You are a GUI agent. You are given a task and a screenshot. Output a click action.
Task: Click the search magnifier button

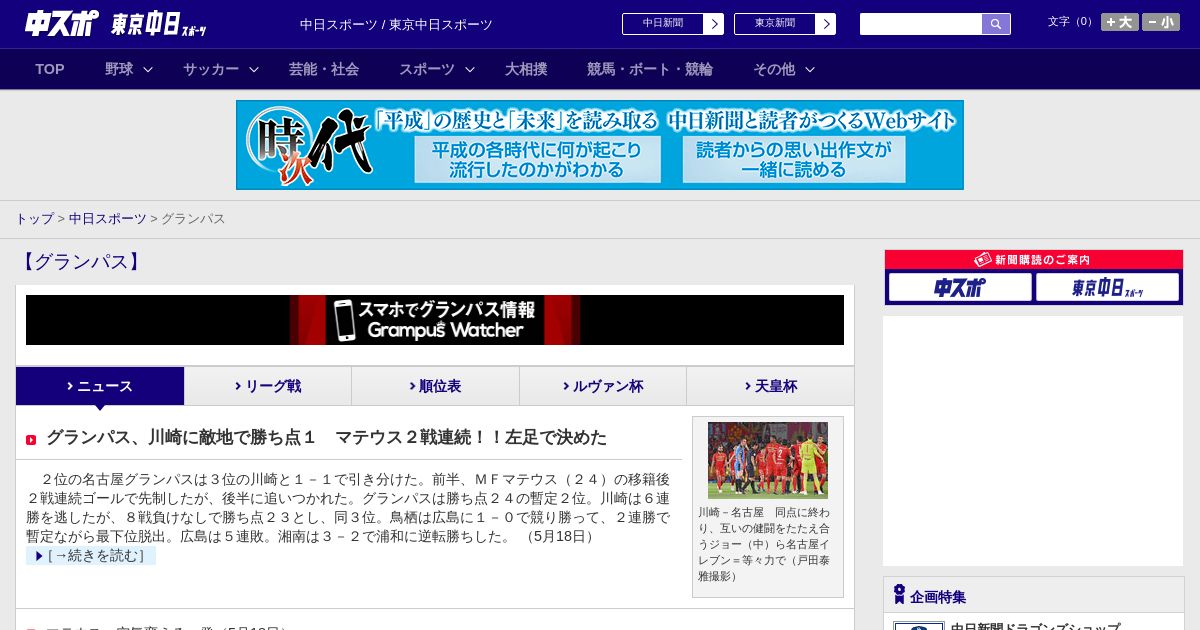pyautogui.click(x=996, y=24)
